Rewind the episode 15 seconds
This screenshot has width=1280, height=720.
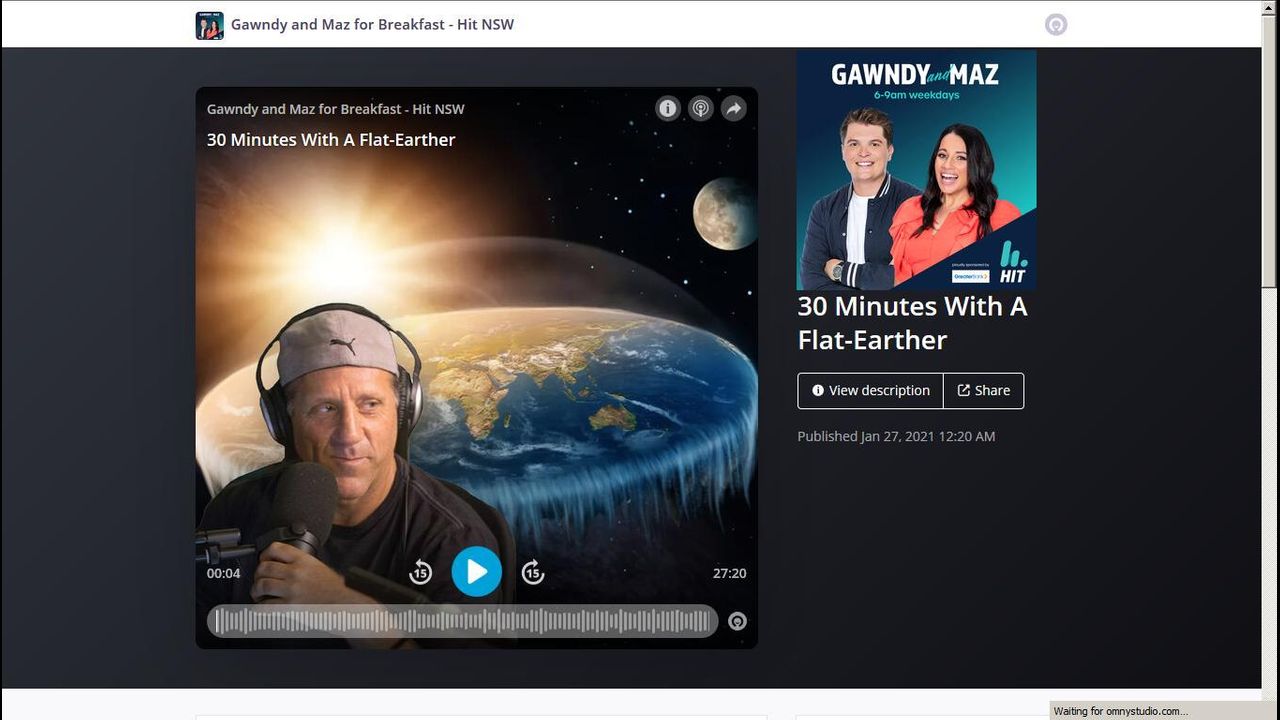[x=420, y=572]
